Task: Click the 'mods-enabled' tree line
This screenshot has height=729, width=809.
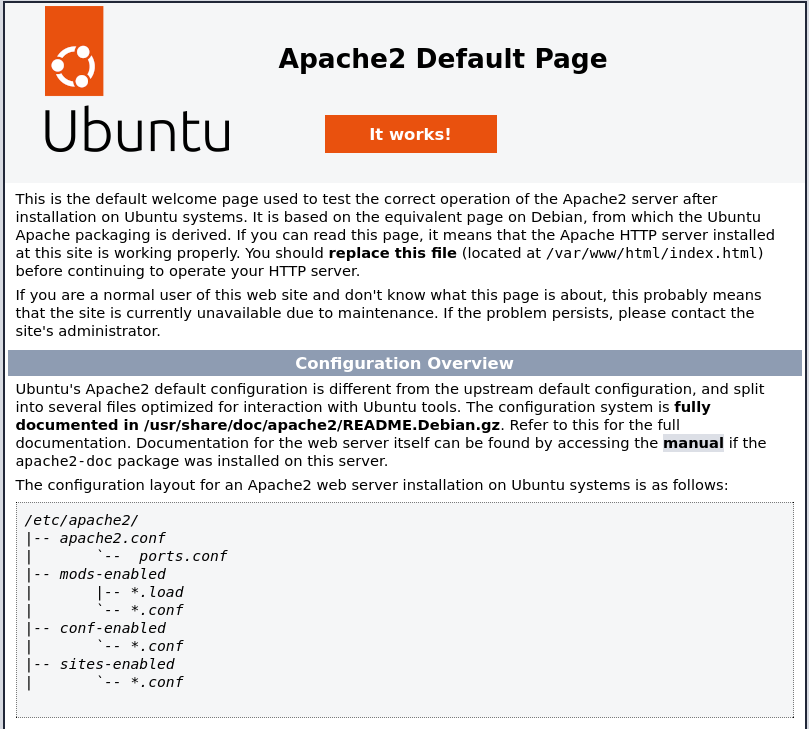Action: 112,574
